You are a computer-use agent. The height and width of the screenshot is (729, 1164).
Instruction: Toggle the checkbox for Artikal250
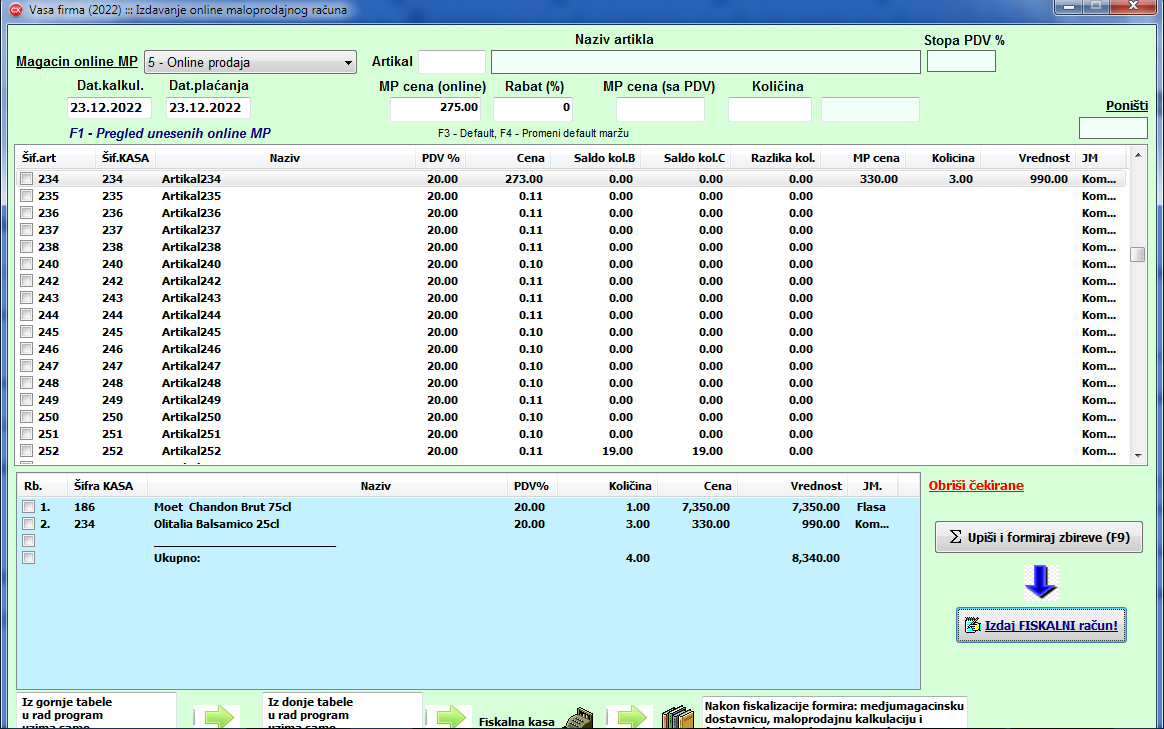point(27,417)
